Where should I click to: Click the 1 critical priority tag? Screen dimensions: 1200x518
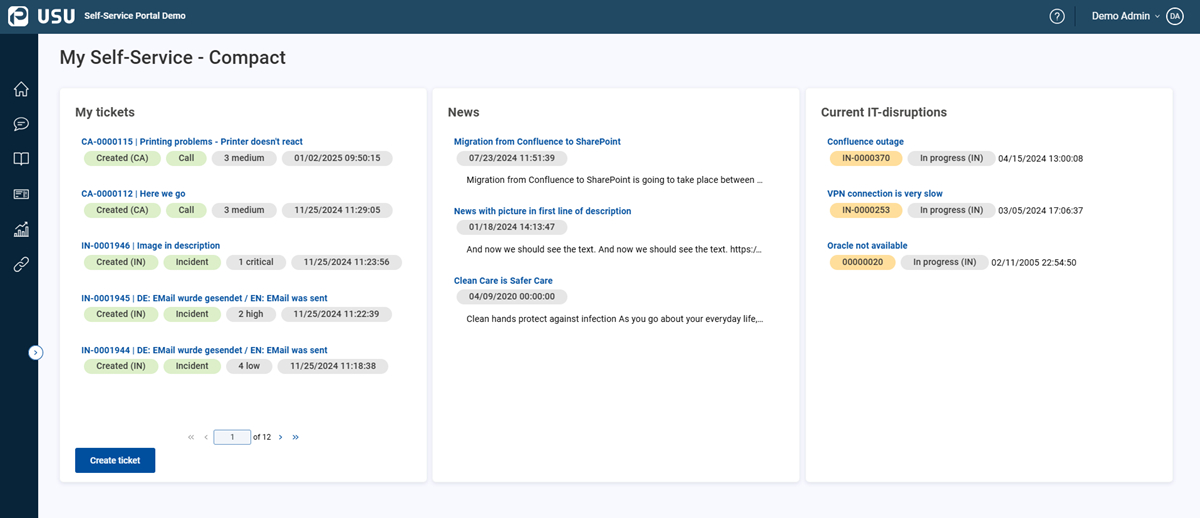(x=256, y=262)
